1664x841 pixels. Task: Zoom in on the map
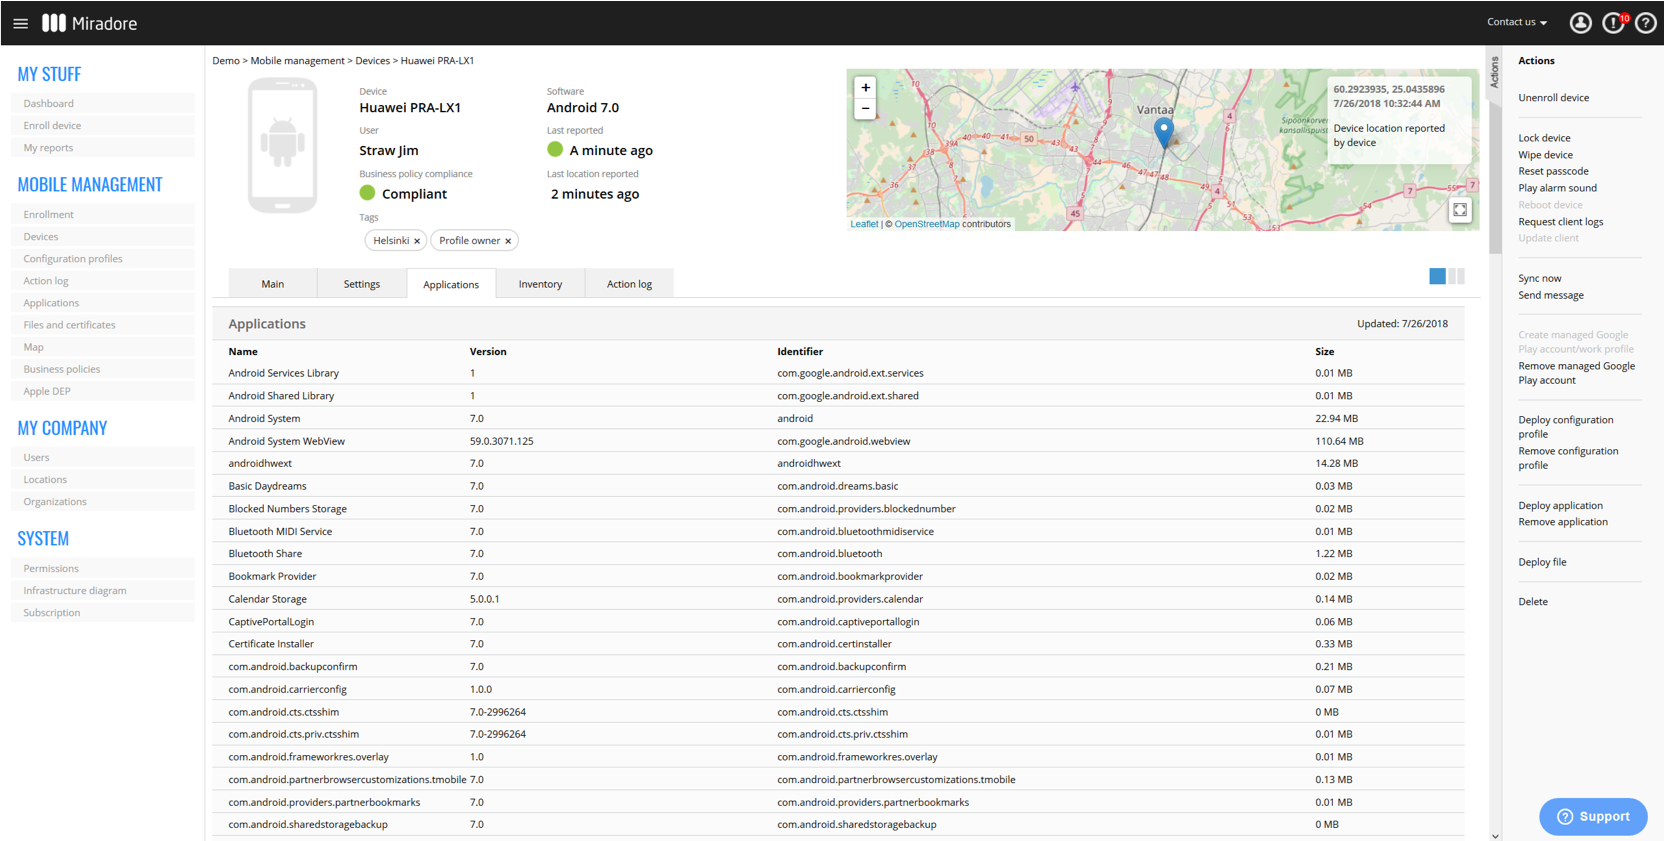865,88
